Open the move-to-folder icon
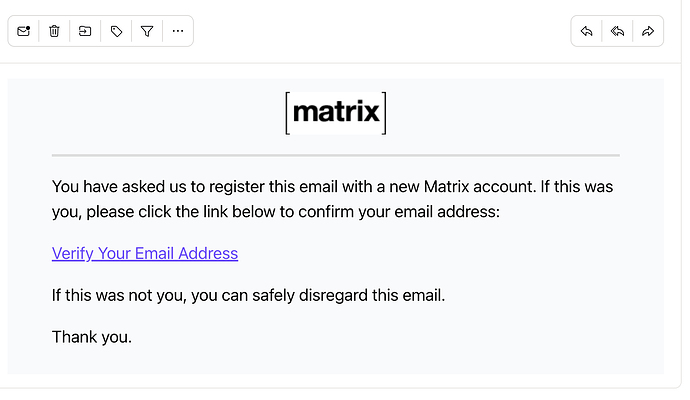The width and height of the screenshot is (690, 400). [85, 31]
